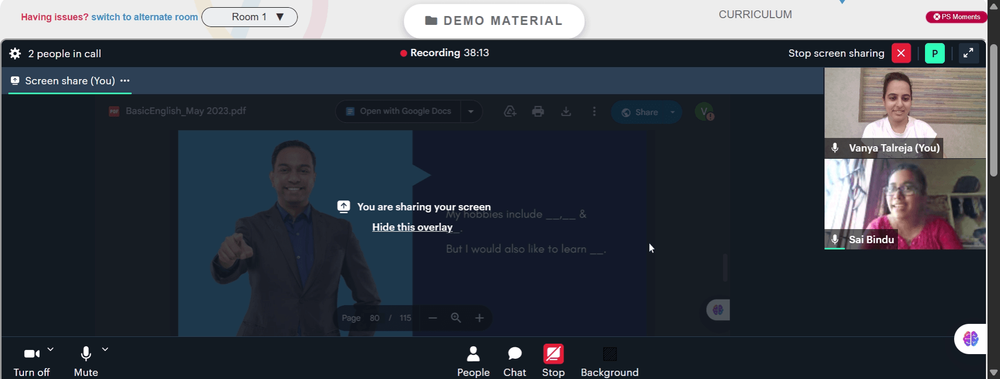
Task: Click the brain assistant icon at right edge
Action: [971, 339]
